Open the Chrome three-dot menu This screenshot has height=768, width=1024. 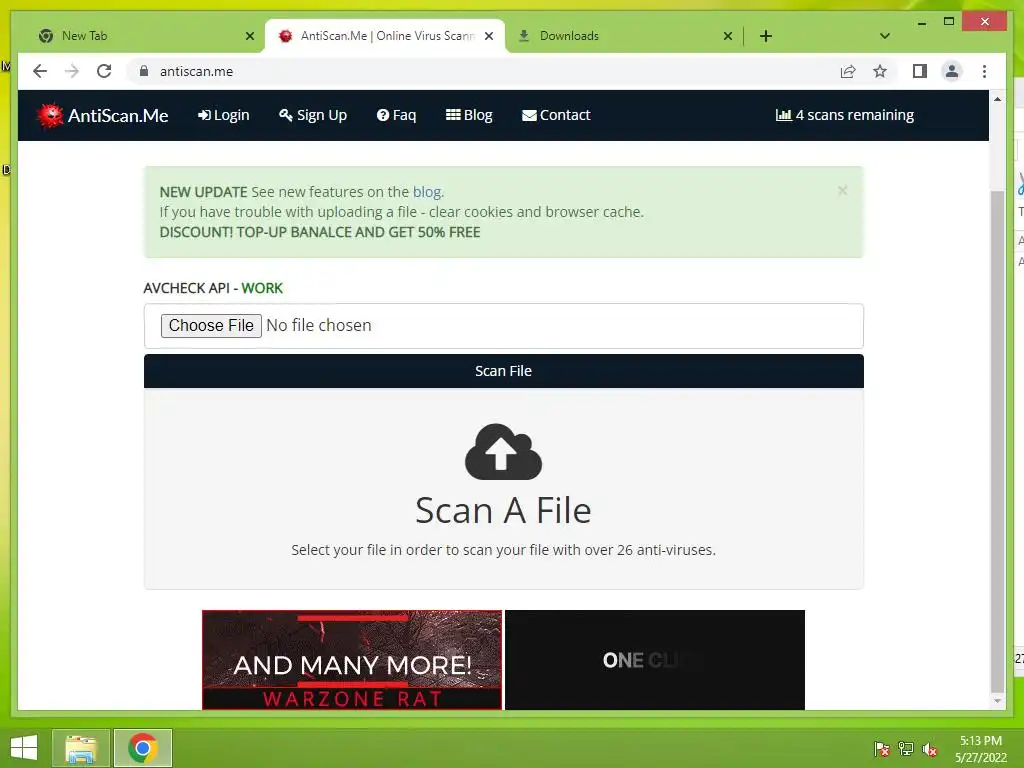click(984, 71)
